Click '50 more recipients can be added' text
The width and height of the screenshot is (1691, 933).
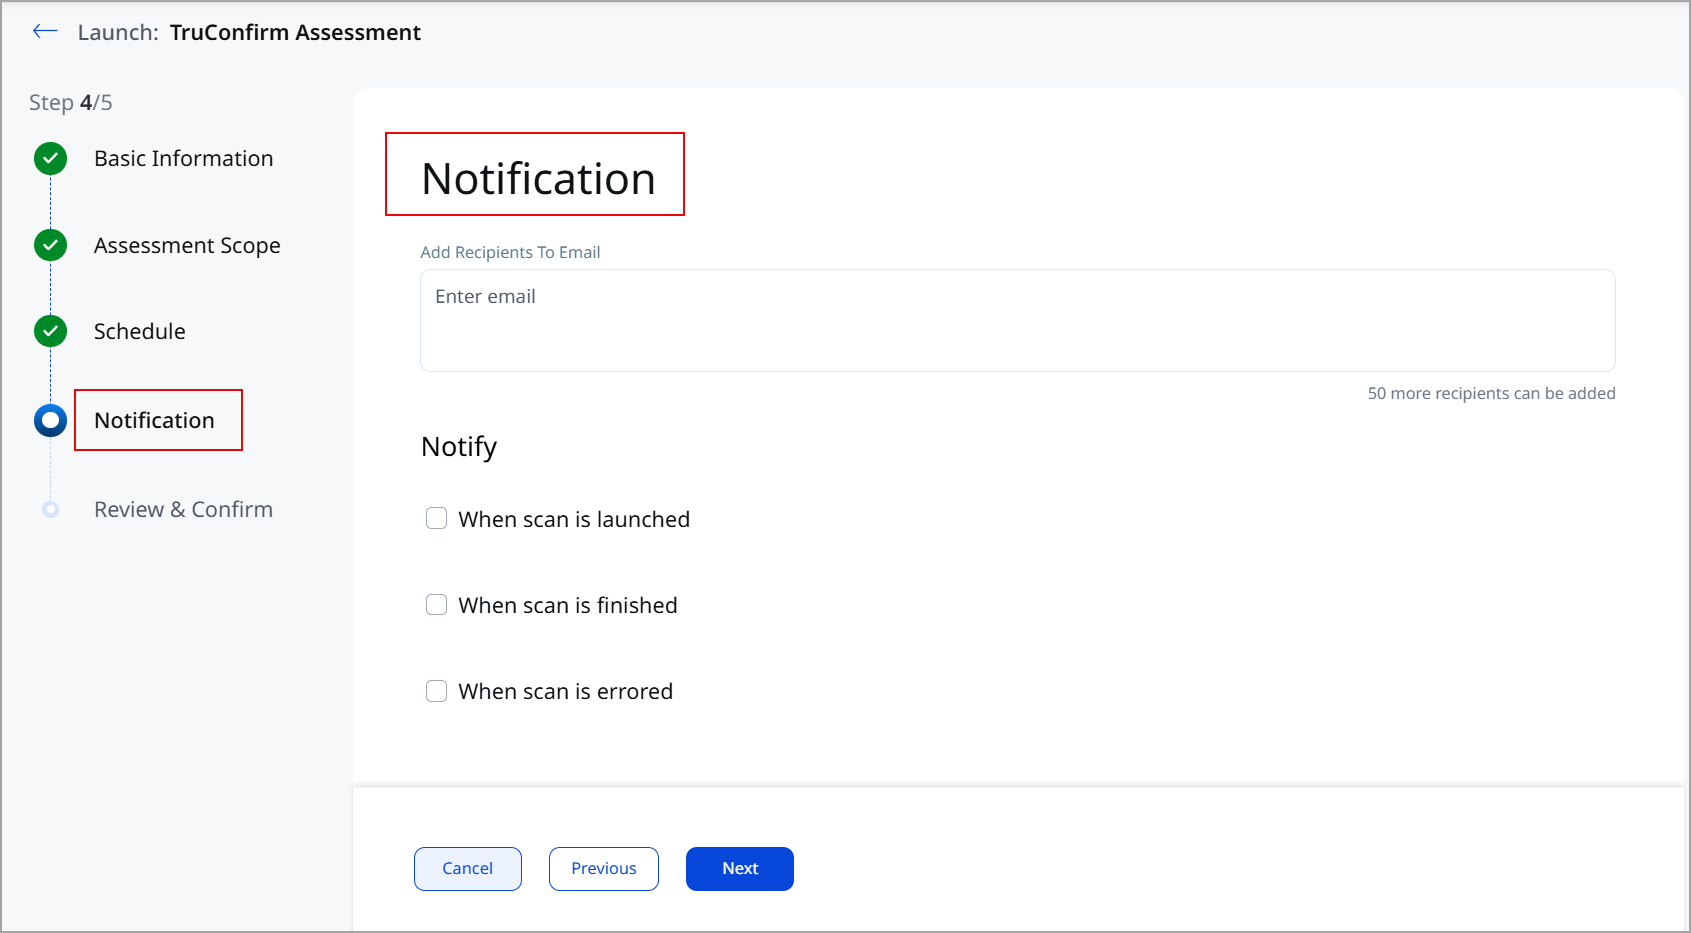[x=1491, y=393]
